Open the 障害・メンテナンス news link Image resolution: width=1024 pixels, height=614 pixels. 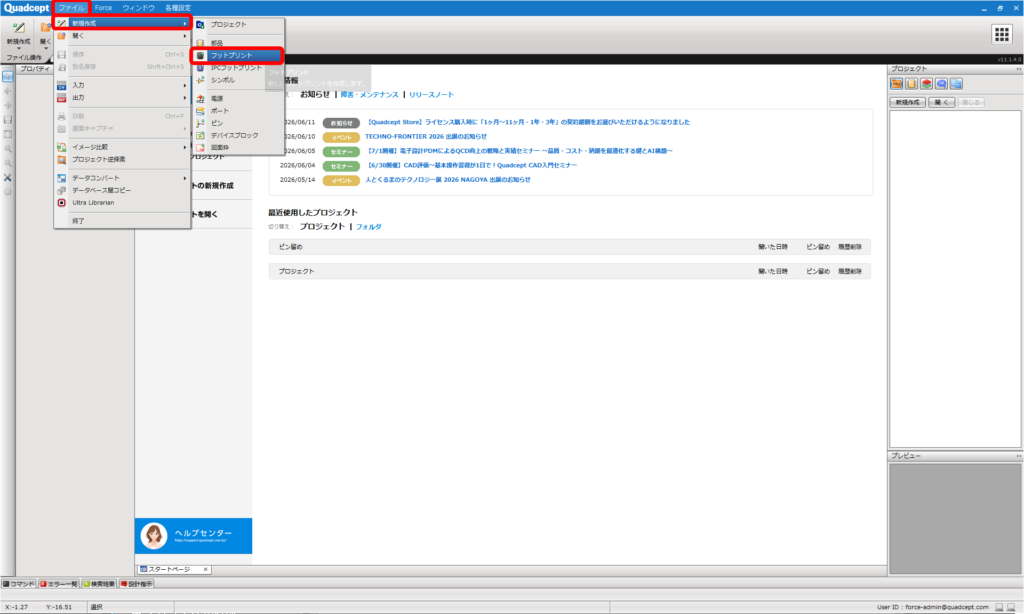(370, 95)
